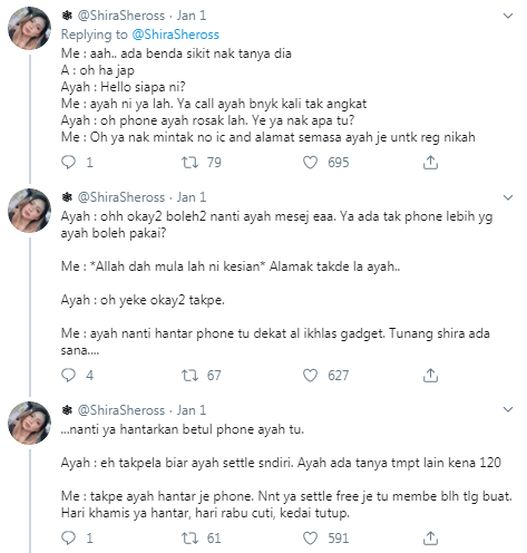Reply to the last tweet with 1 comment

pyautogui.click(x=68, y=538)
